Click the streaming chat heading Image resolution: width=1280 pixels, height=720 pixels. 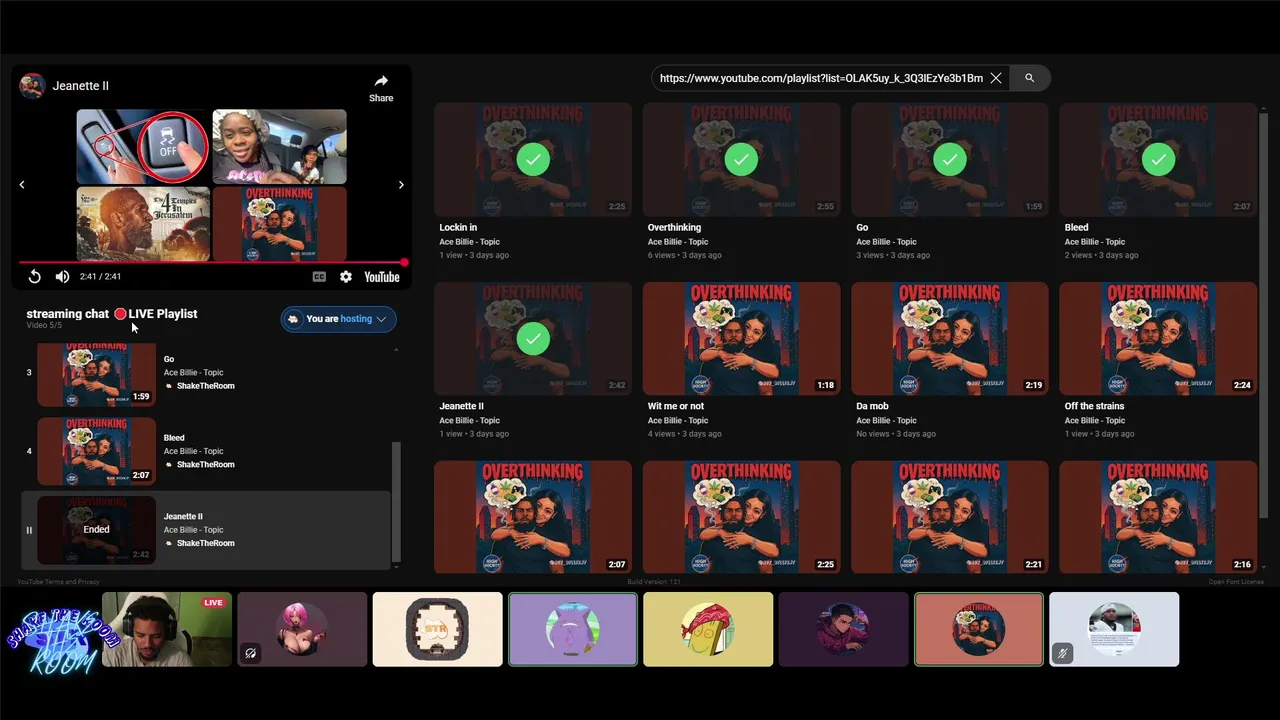pos(67,314)
